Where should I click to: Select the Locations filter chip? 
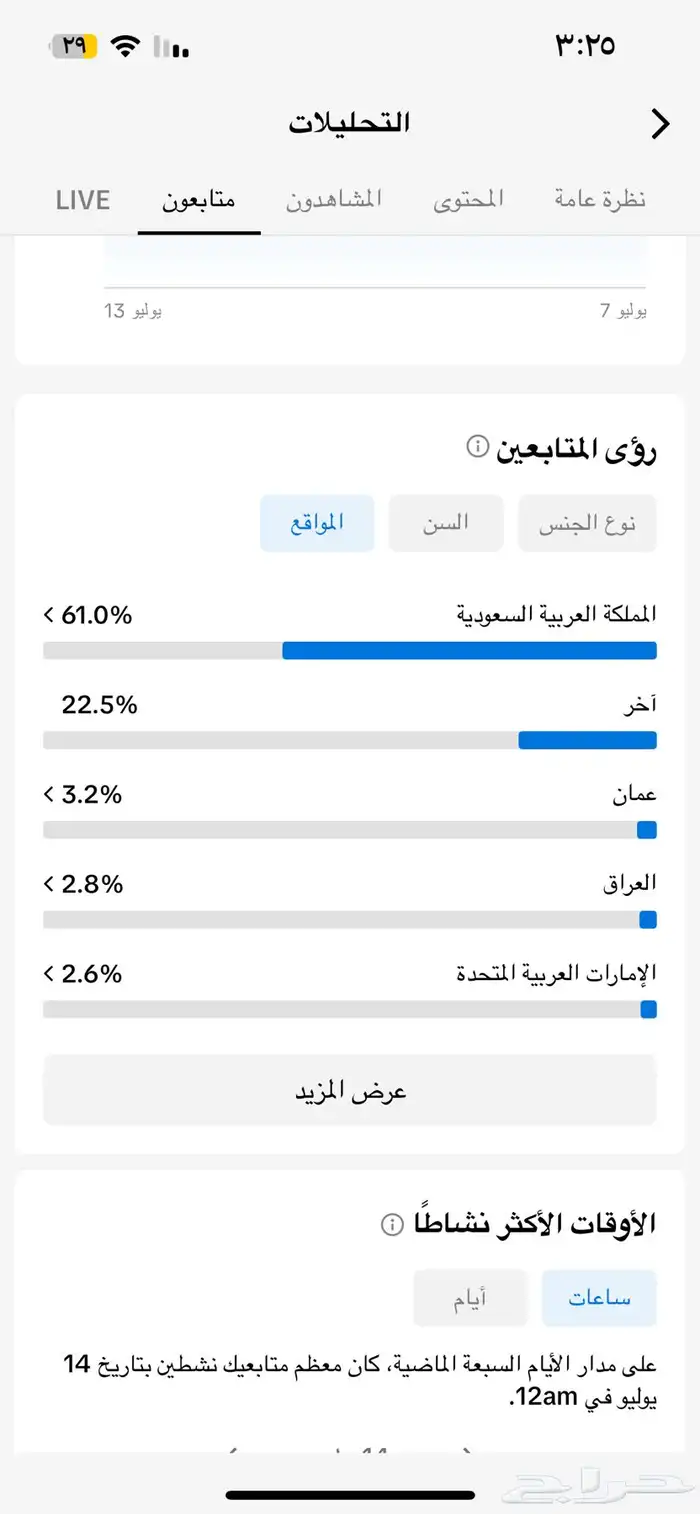coord(317,523)
